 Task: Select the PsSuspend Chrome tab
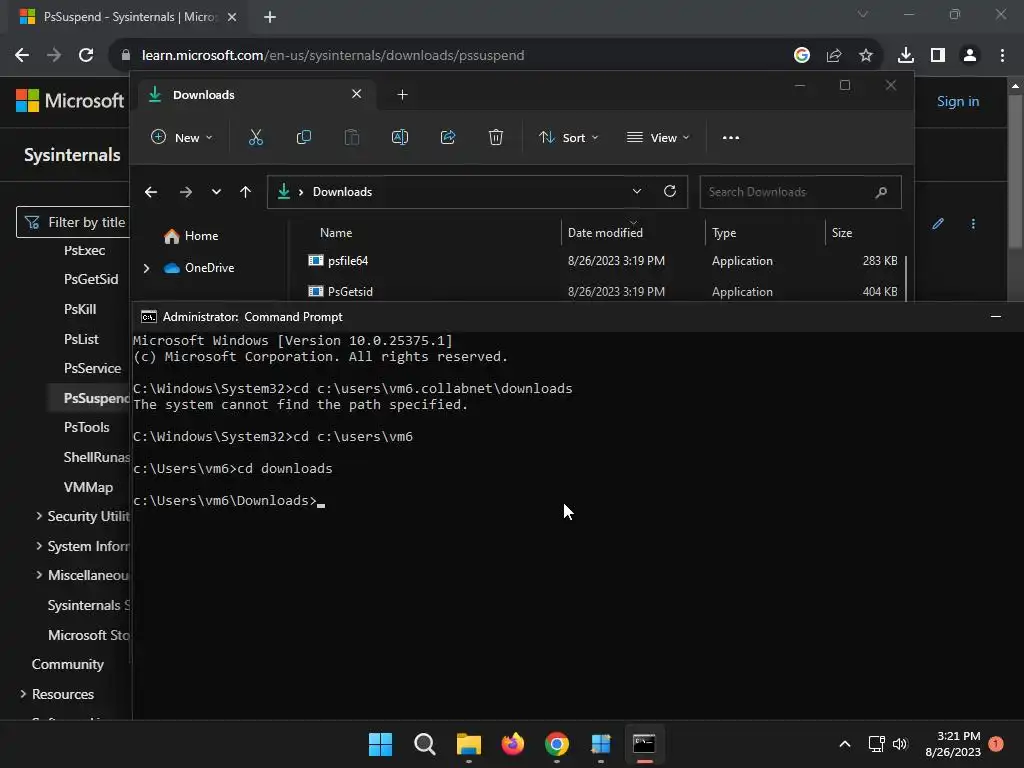pos(127,17)
